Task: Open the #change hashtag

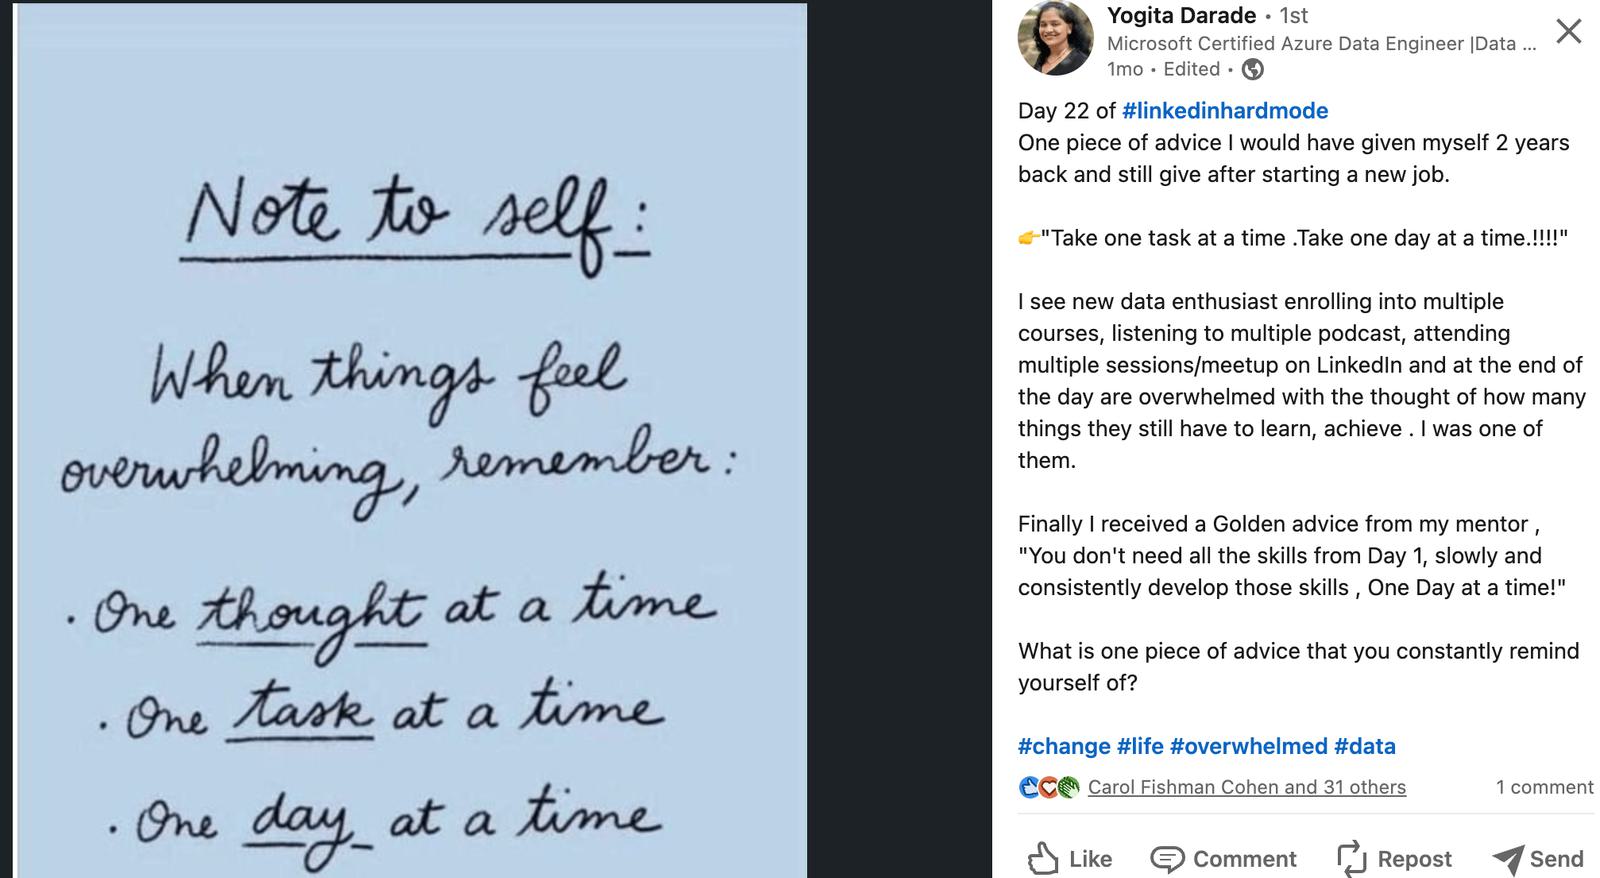Action: pyautogui.click(x=1064, y=746)
